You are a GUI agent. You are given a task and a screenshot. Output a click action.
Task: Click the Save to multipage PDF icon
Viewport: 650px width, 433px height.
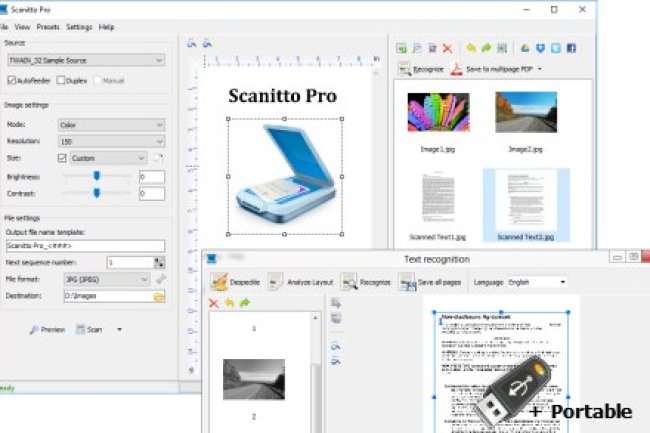pyautogui.click(x=456, y=69)
